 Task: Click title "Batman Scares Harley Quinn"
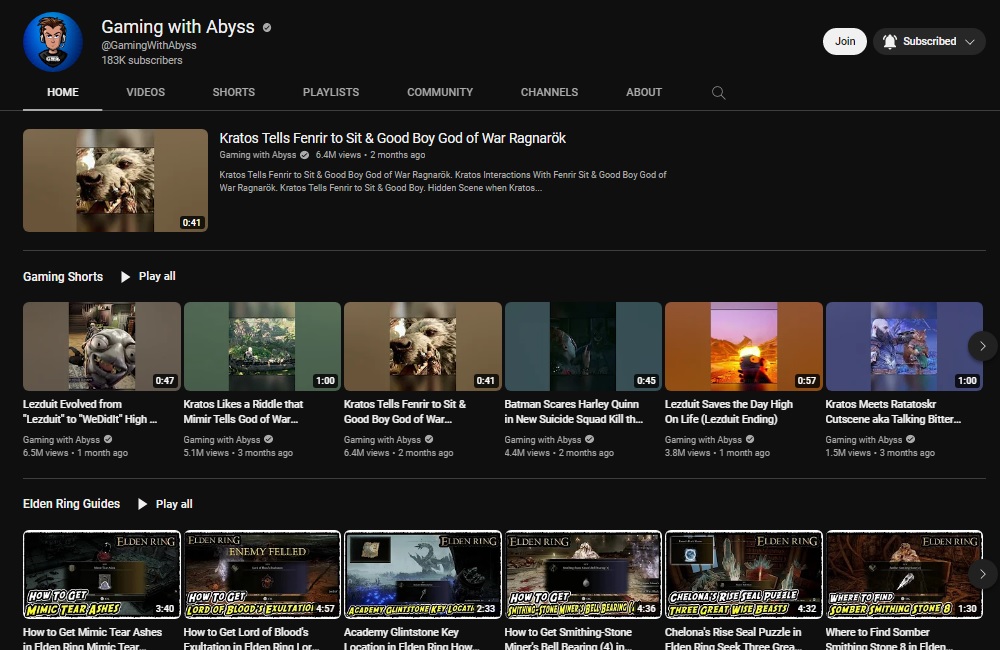573,411
